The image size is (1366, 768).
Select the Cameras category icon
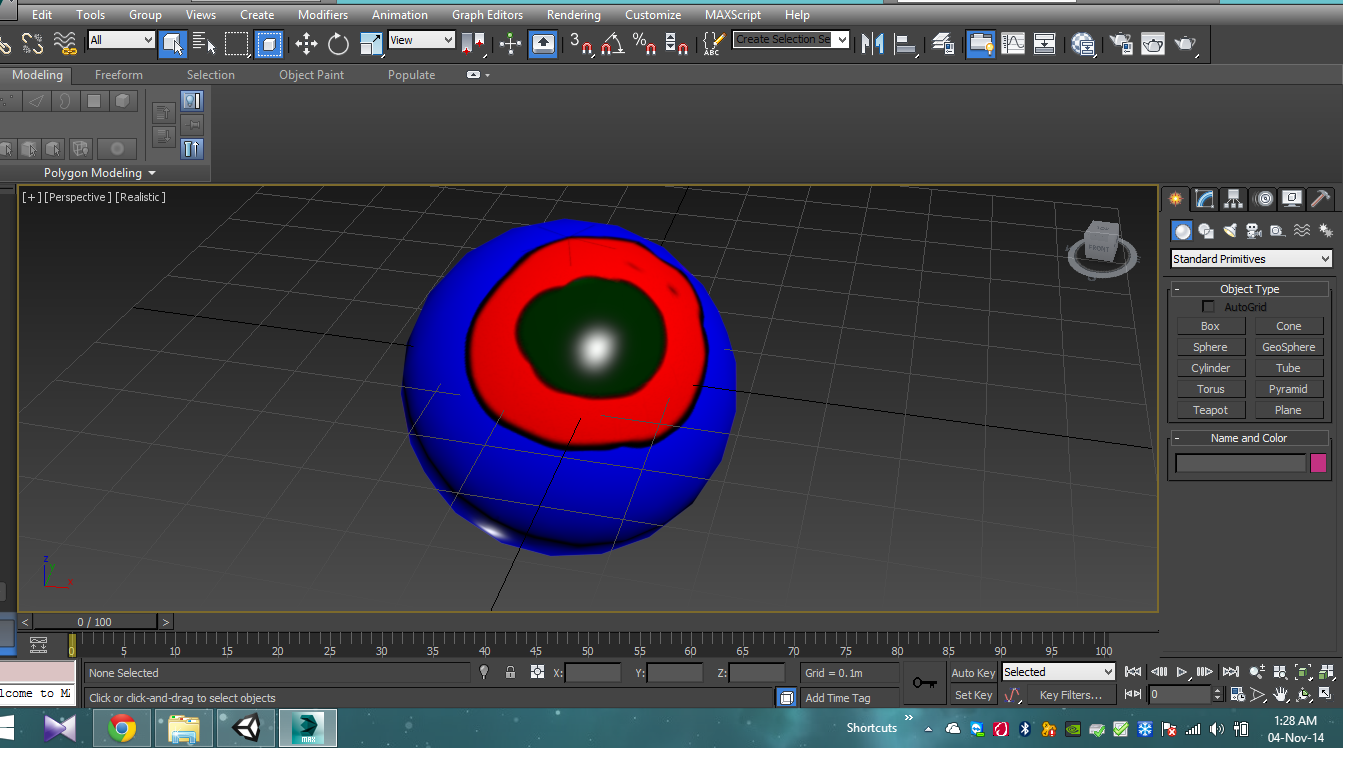point(1254,231)
